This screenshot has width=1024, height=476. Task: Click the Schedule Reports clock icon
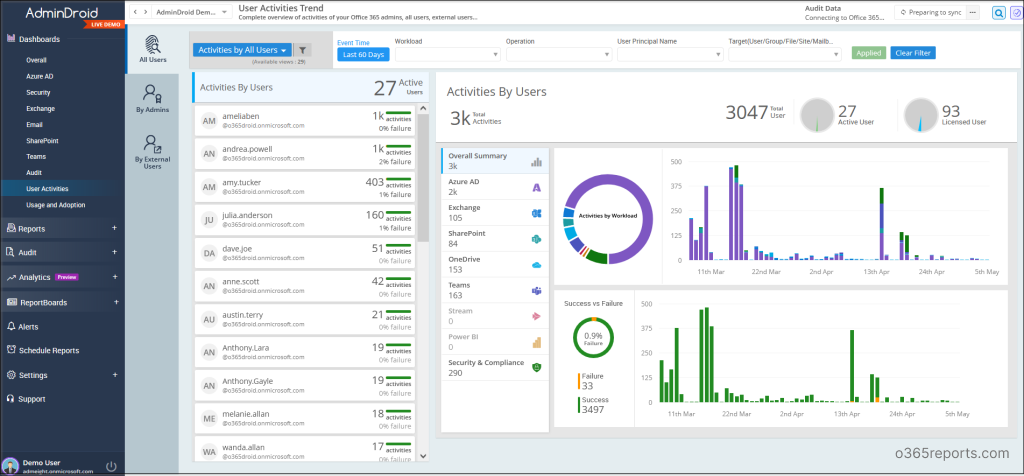10,350
